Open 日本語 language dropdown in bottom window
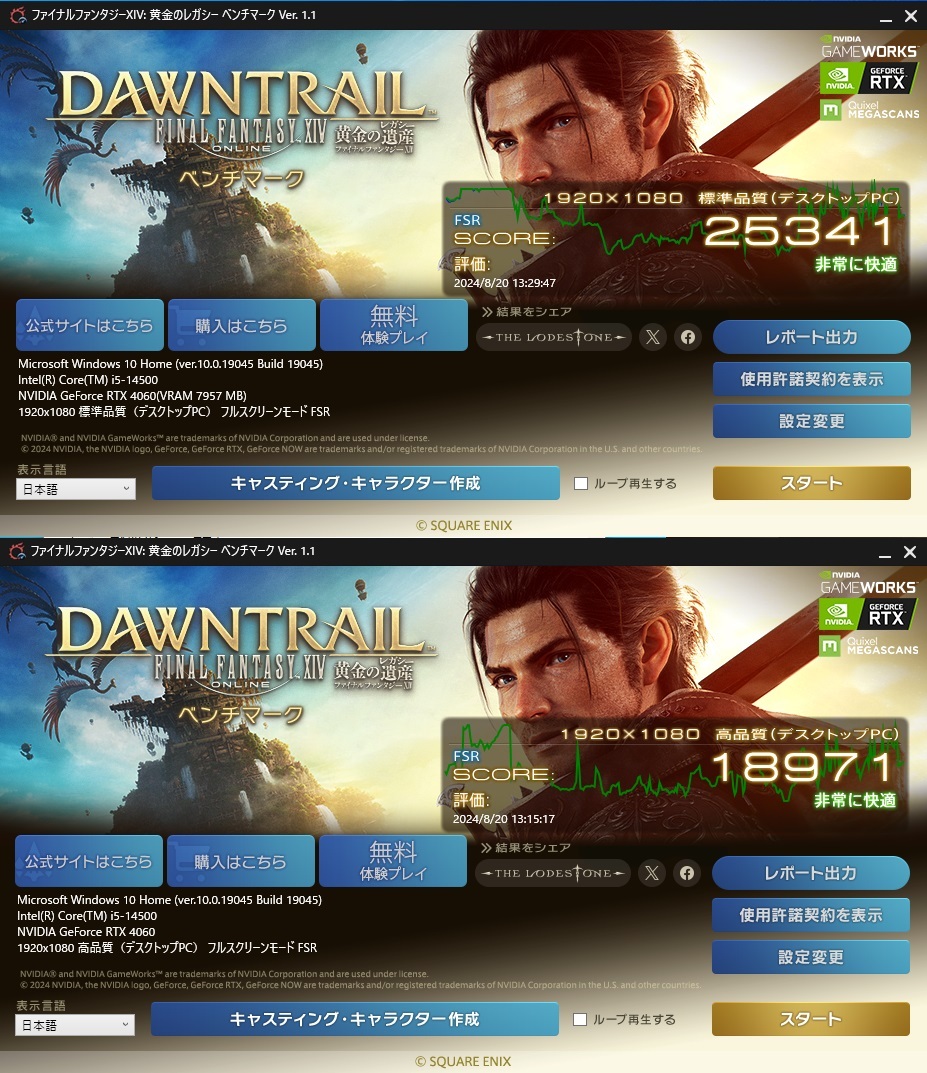This screenshot has width=927, height=1073. click(x=75, y=1025)
